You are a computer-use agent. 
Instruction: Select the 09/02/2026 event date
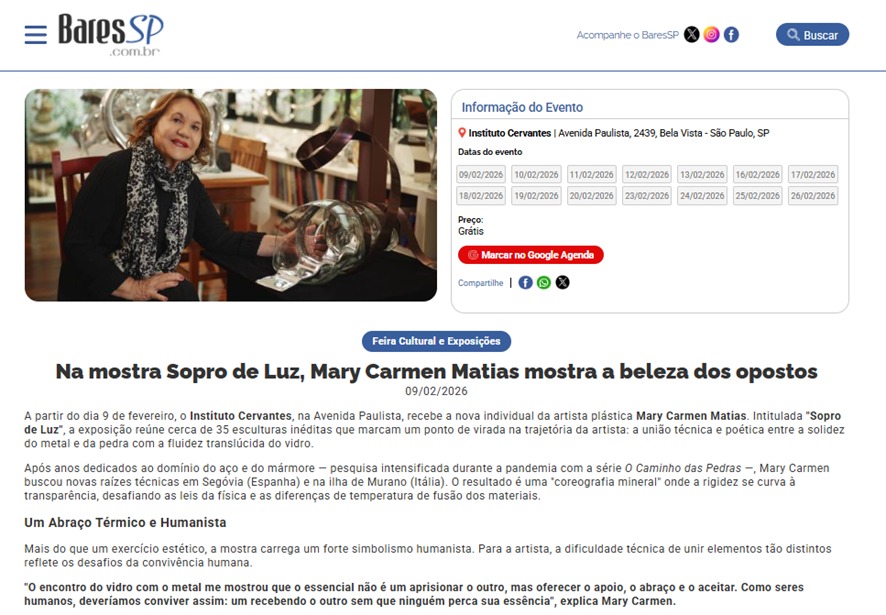coord(481,175)
